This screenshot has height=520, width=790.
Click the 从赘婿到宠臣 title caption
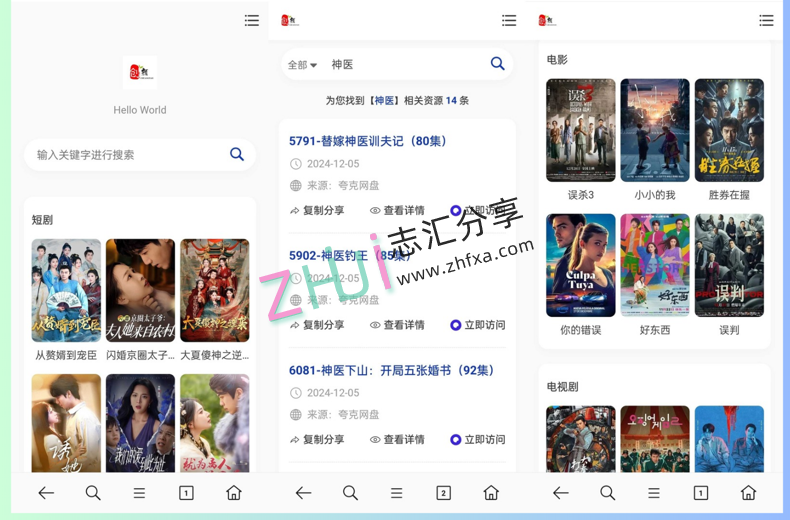click(66, 355)
